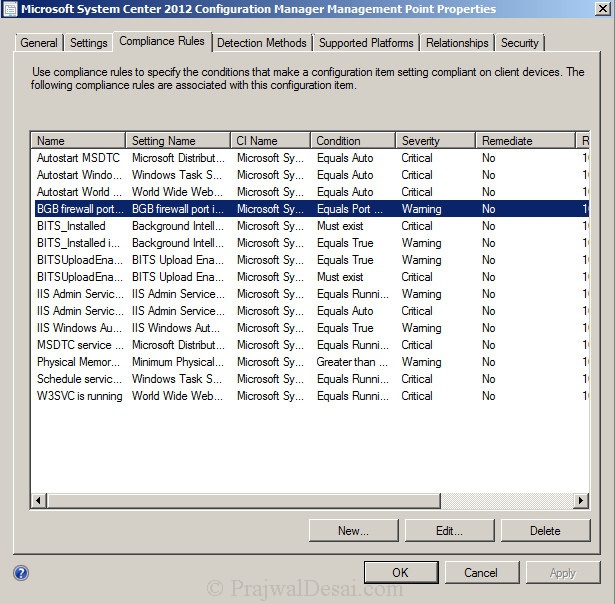
Task: Click the BGB firewall port i... setting cell
Action: 178,209
